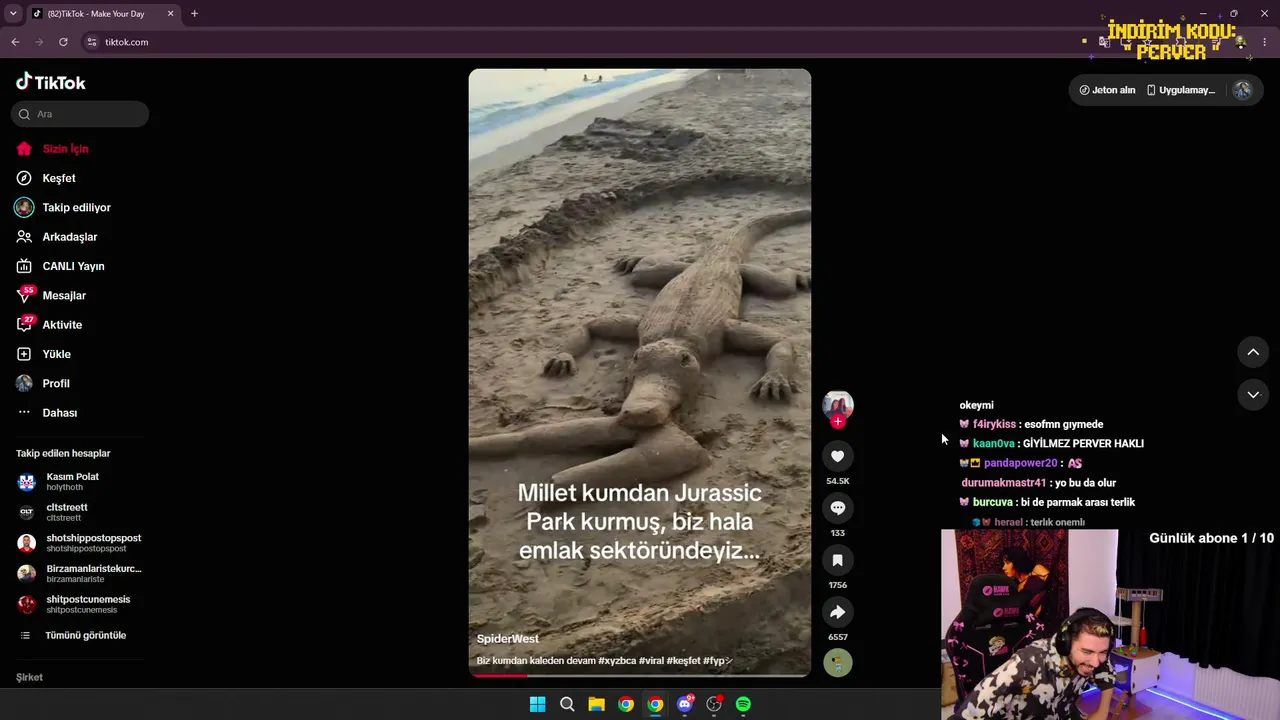Open a new browser tab
The height and width of the screenshot is (720, 1280).
[x=194, y=13]
